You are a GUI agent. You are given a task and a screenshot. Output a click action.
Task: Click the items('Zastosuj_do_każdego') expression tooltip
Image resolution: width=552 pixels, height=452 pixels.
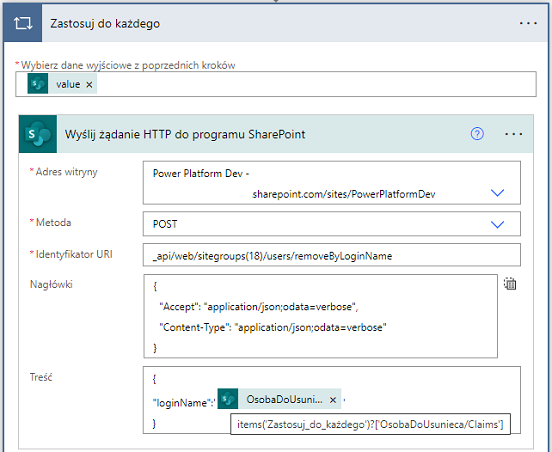(370, 424)
